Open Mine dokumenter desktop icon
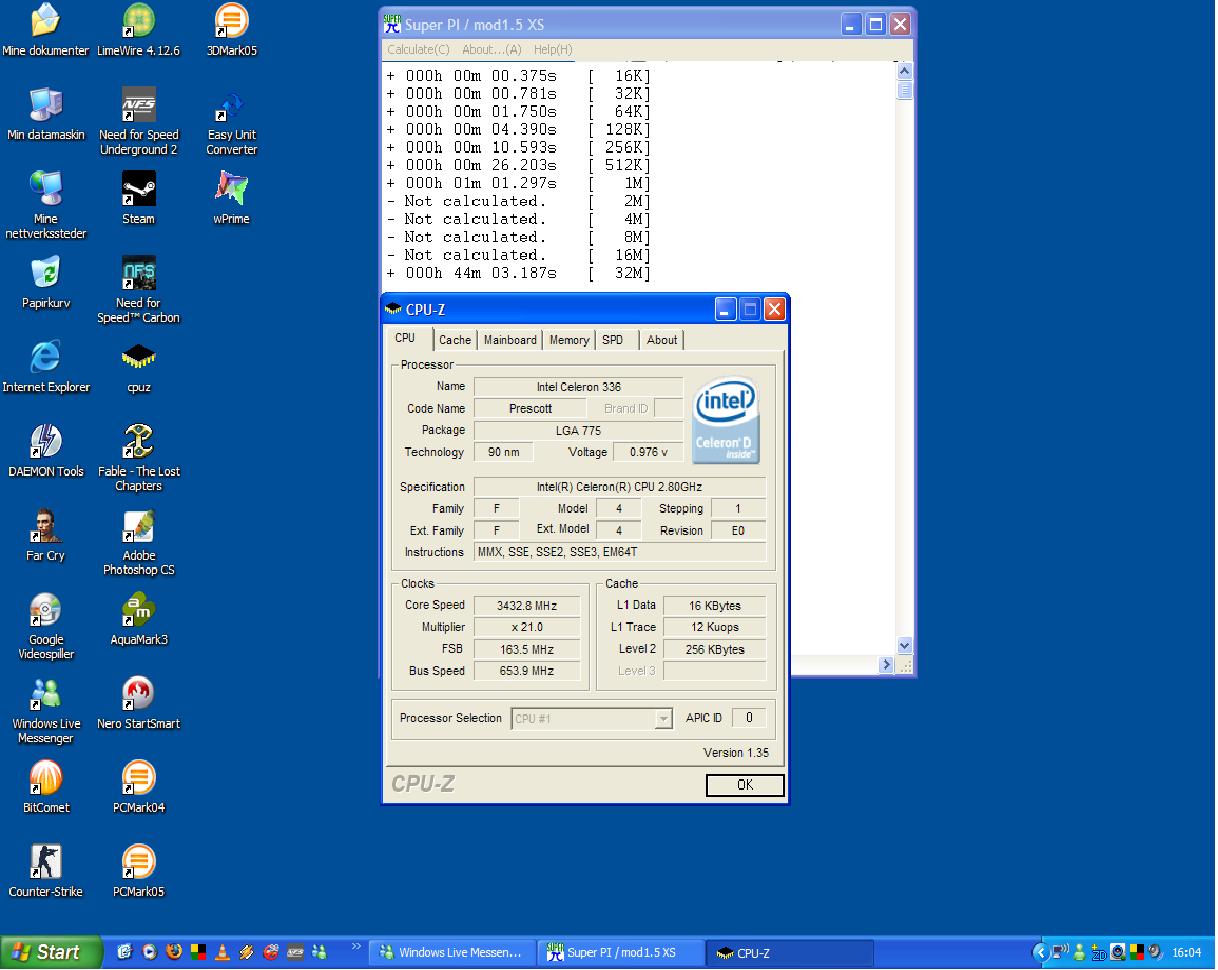 pyautogui.click(x=45, y=30)
